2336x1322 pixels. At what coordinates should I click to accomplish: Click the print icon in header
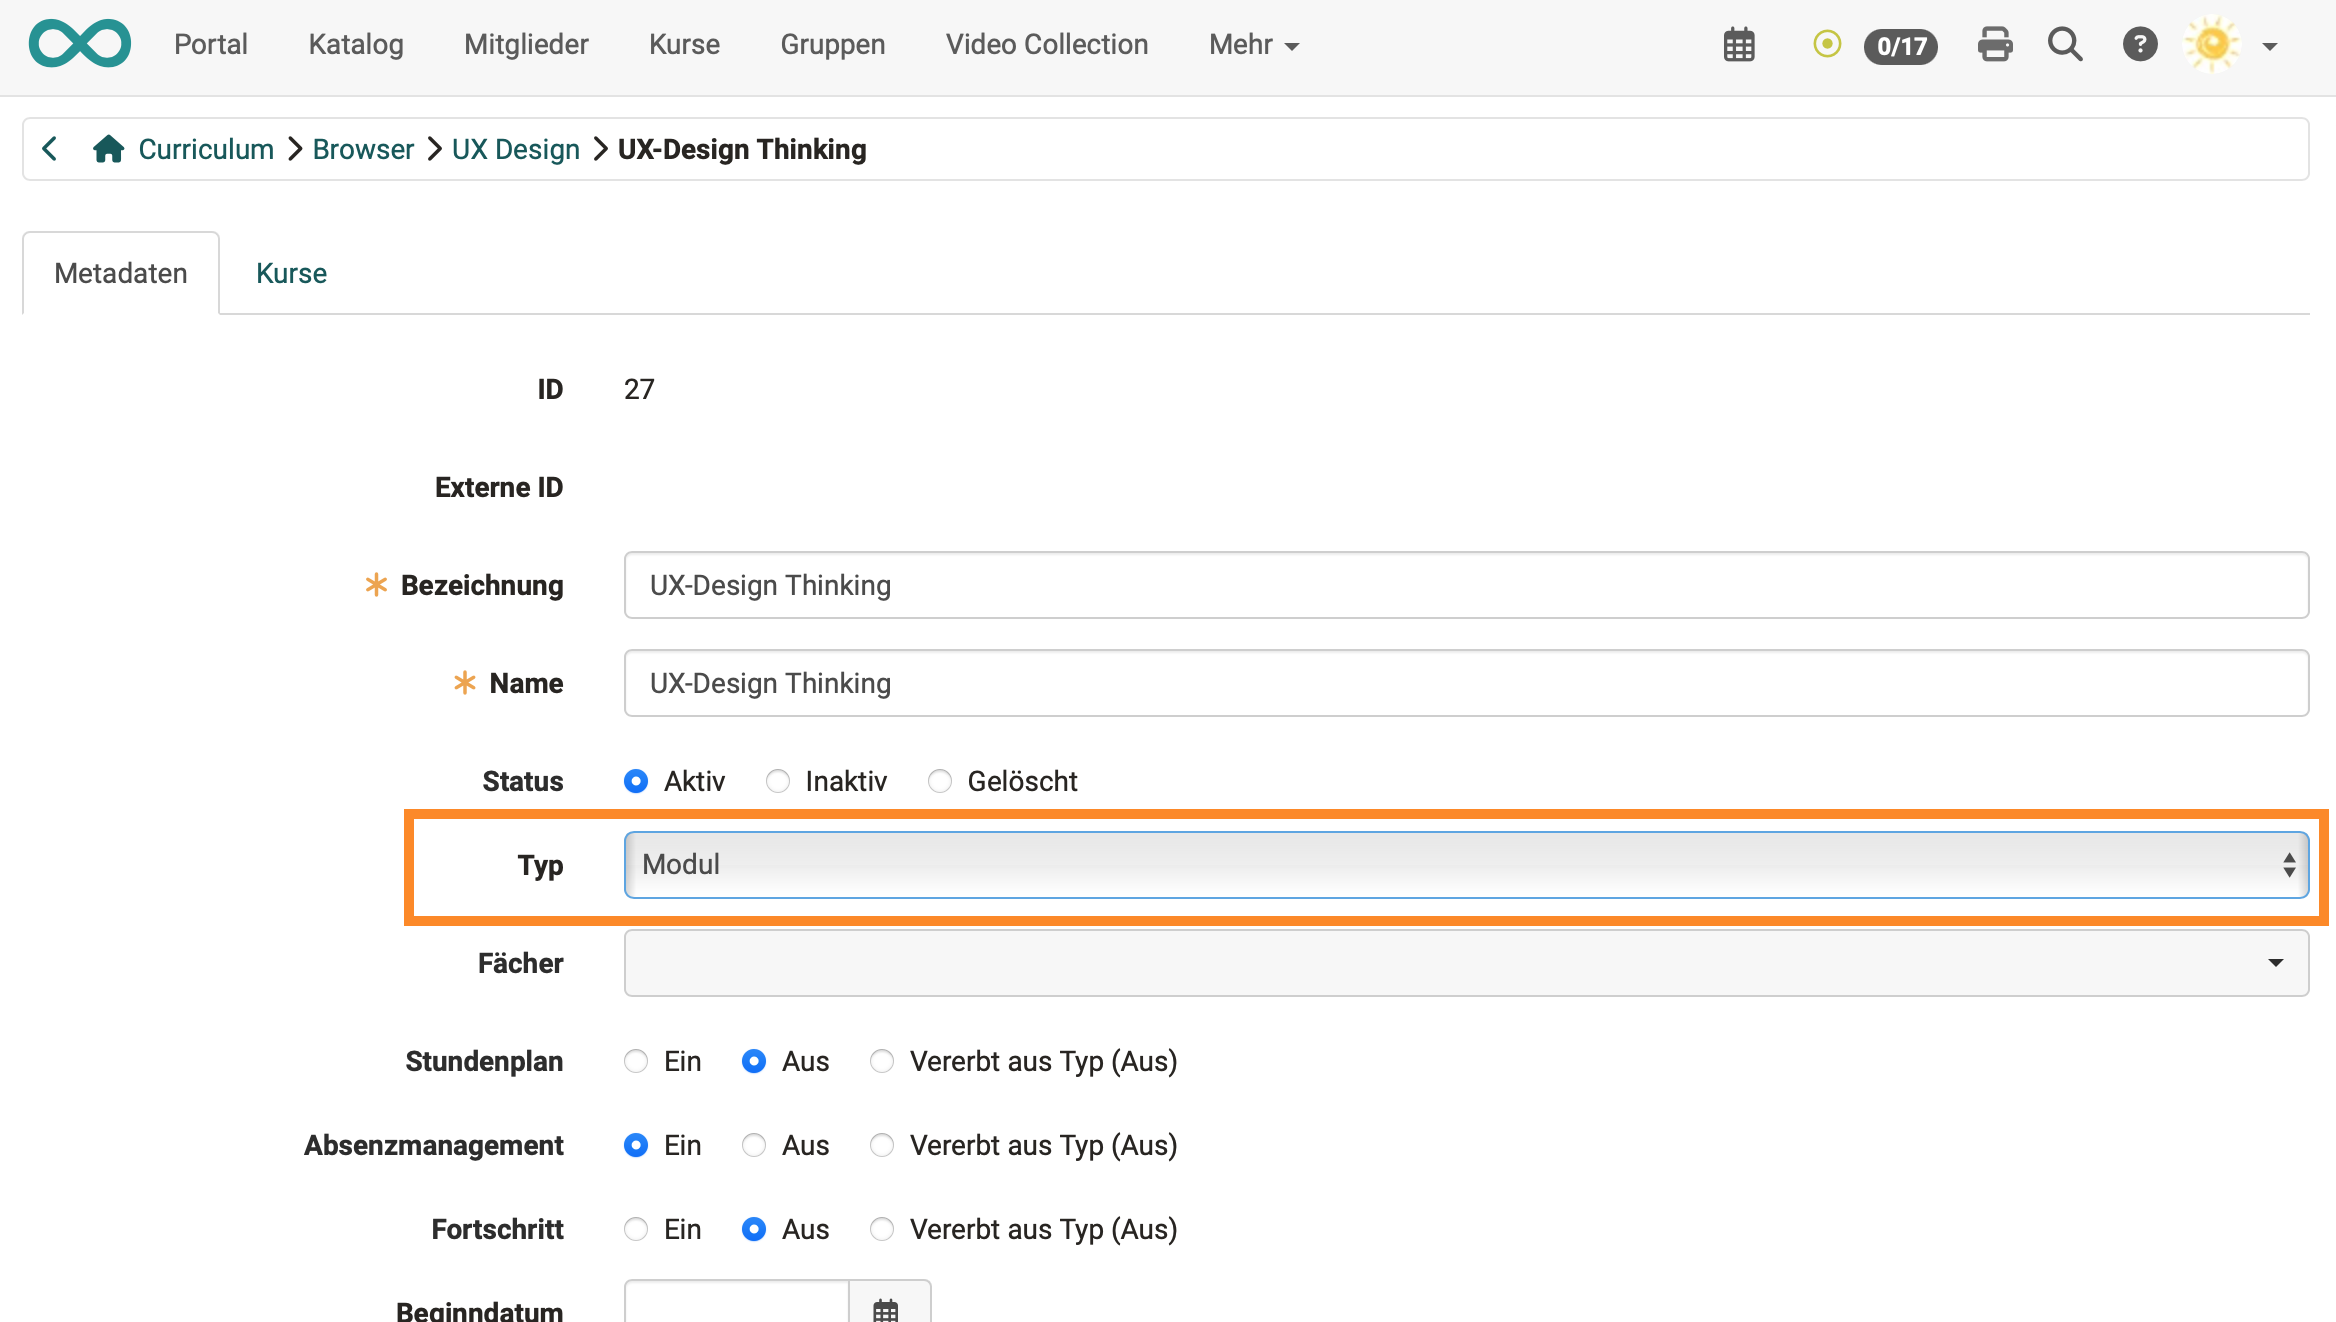pyautogui.click(x=1995, y=45)
